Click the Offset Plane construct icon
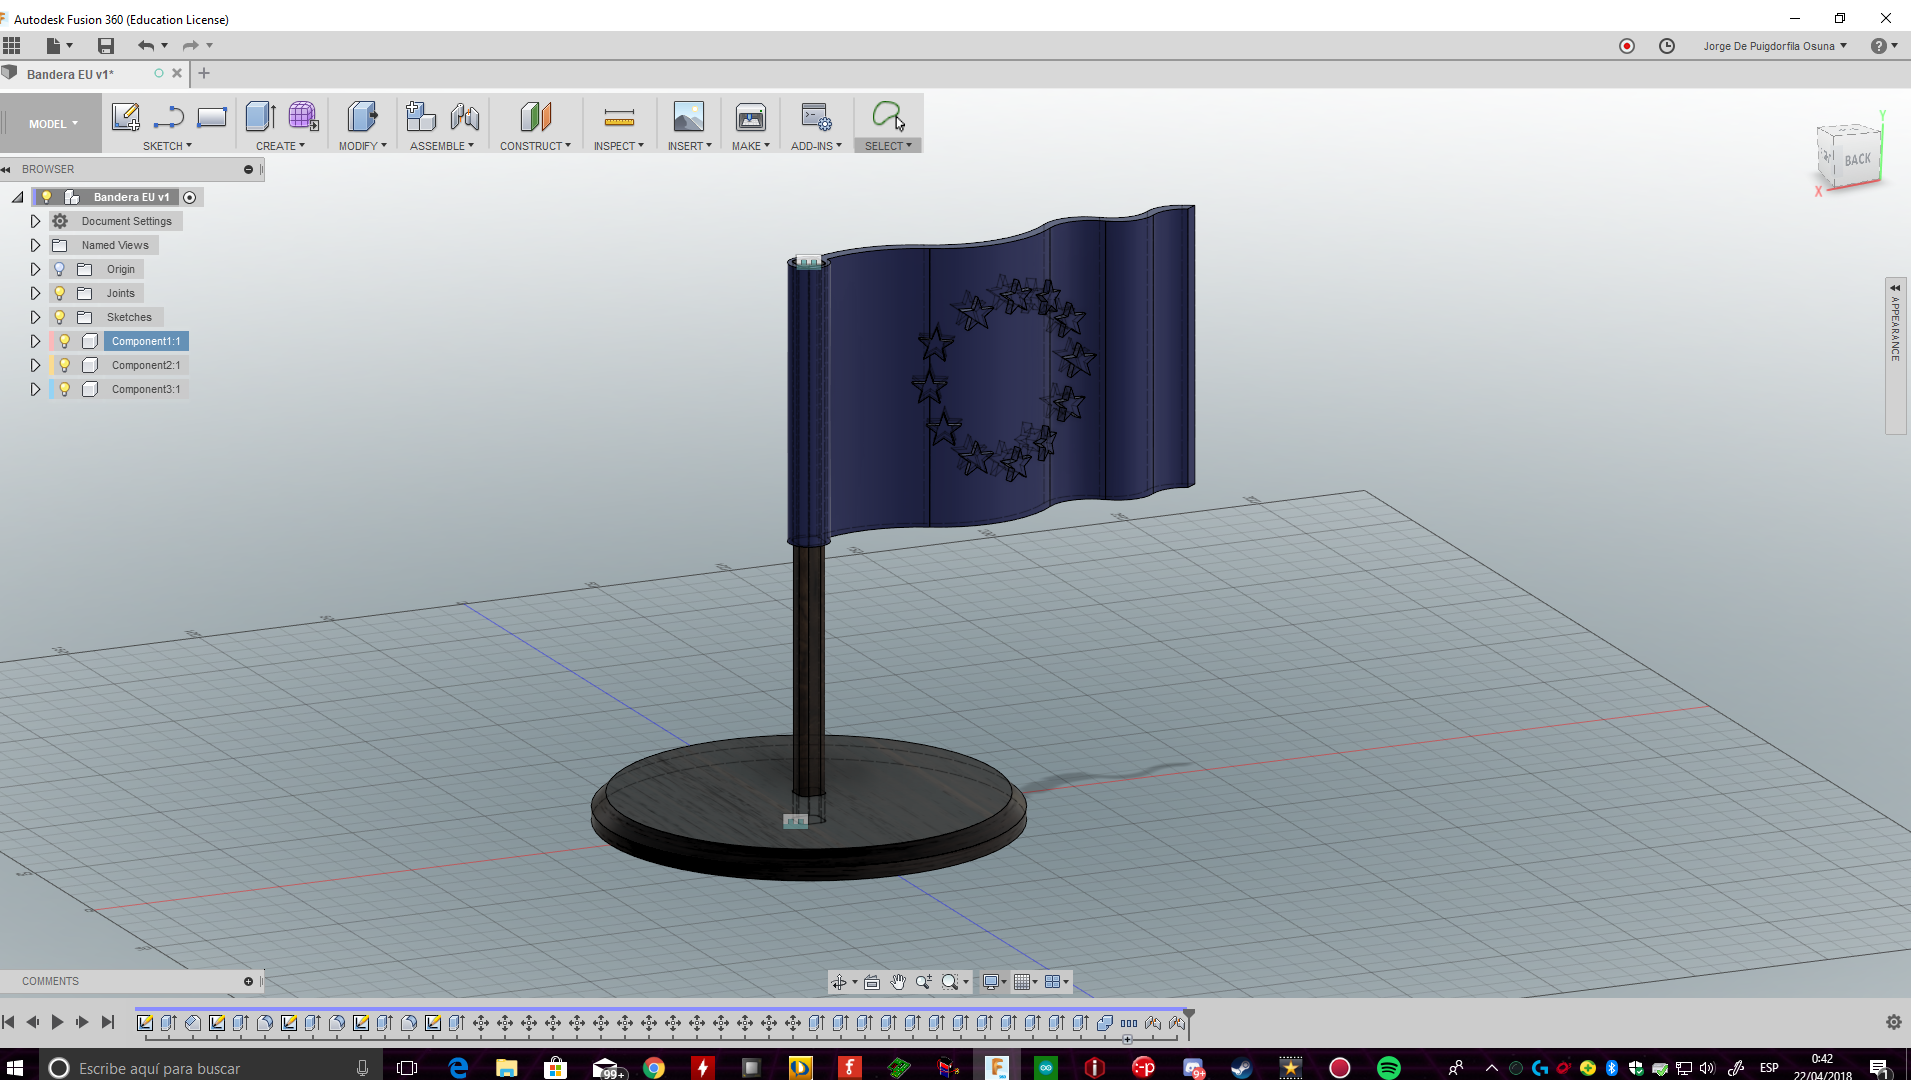Image resolution: width=1920 pixels, height=1080 pixels. point(536,117)
